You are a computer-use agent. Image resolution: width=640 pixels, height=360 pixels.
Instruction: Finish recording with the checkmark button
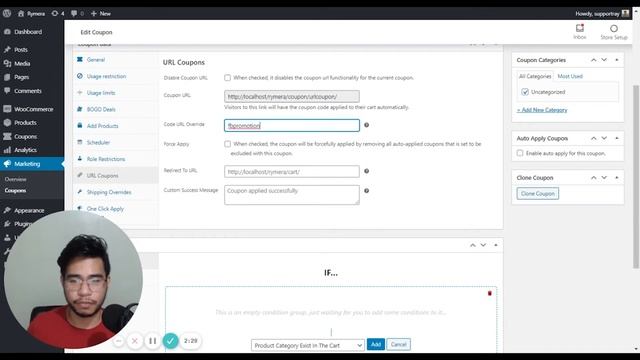(x=171, y=341)
